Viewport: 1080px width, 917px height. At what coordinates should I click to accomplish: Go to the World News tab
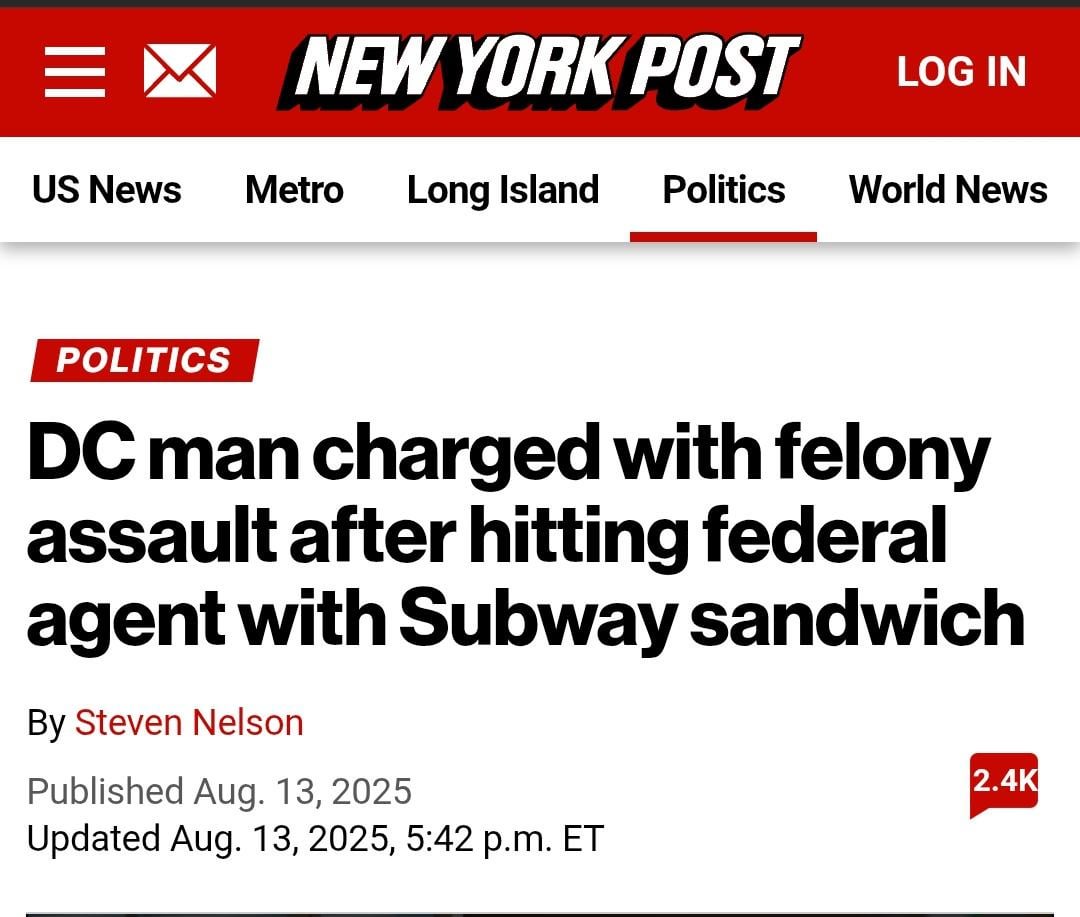(948, 189)
